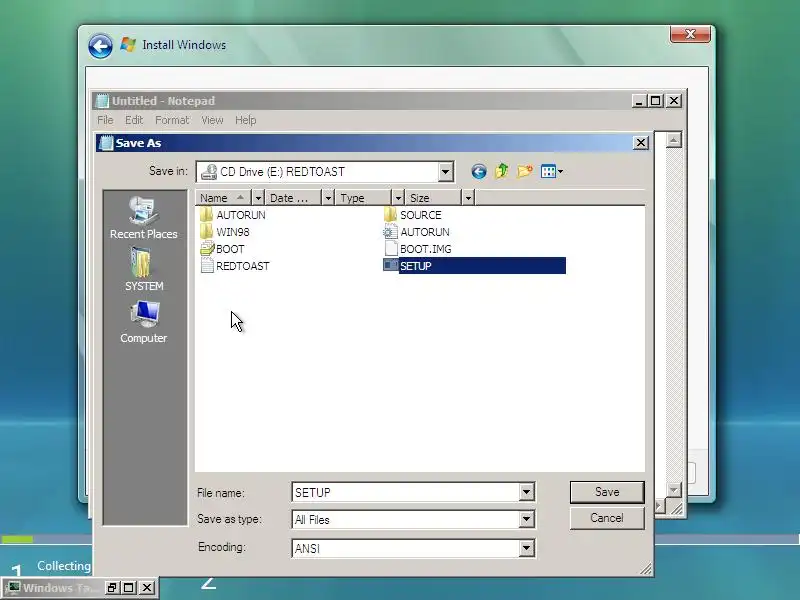This screenshot has height=600, width=800.
Task: Open Notepad's Edit menu
Action: tap(134, 120)
